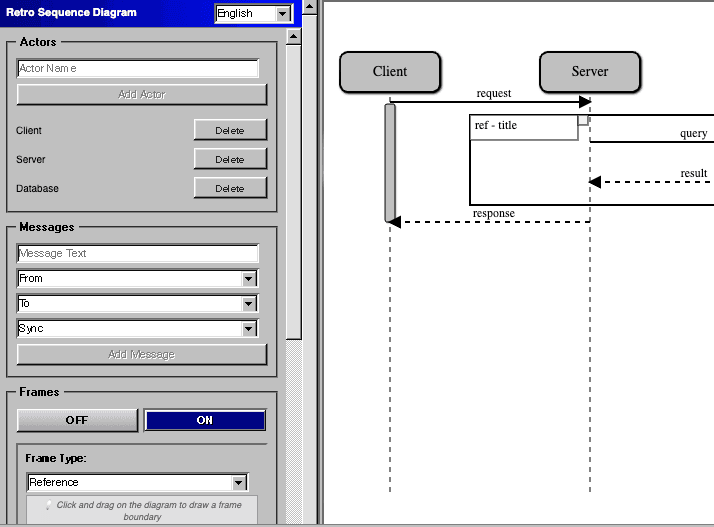Click the Server name in actors list
Screen dimensions: 714x527
coord(31,160)
